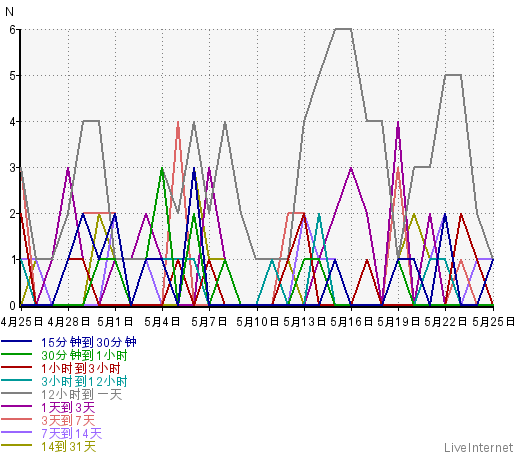Select the 3天到7天 legend label
Image resolution: width=520 pixels, height=457 pixels.
click(x=68, y=420)
